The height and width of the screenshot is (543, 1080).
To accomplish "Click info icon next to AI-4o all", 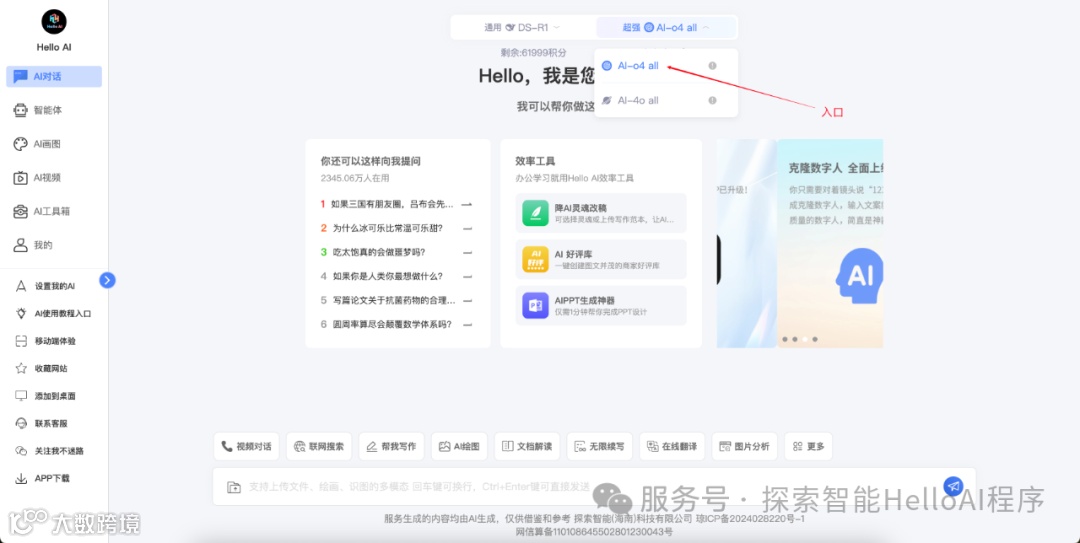I will pyautogui.click(x=712, y=101).
